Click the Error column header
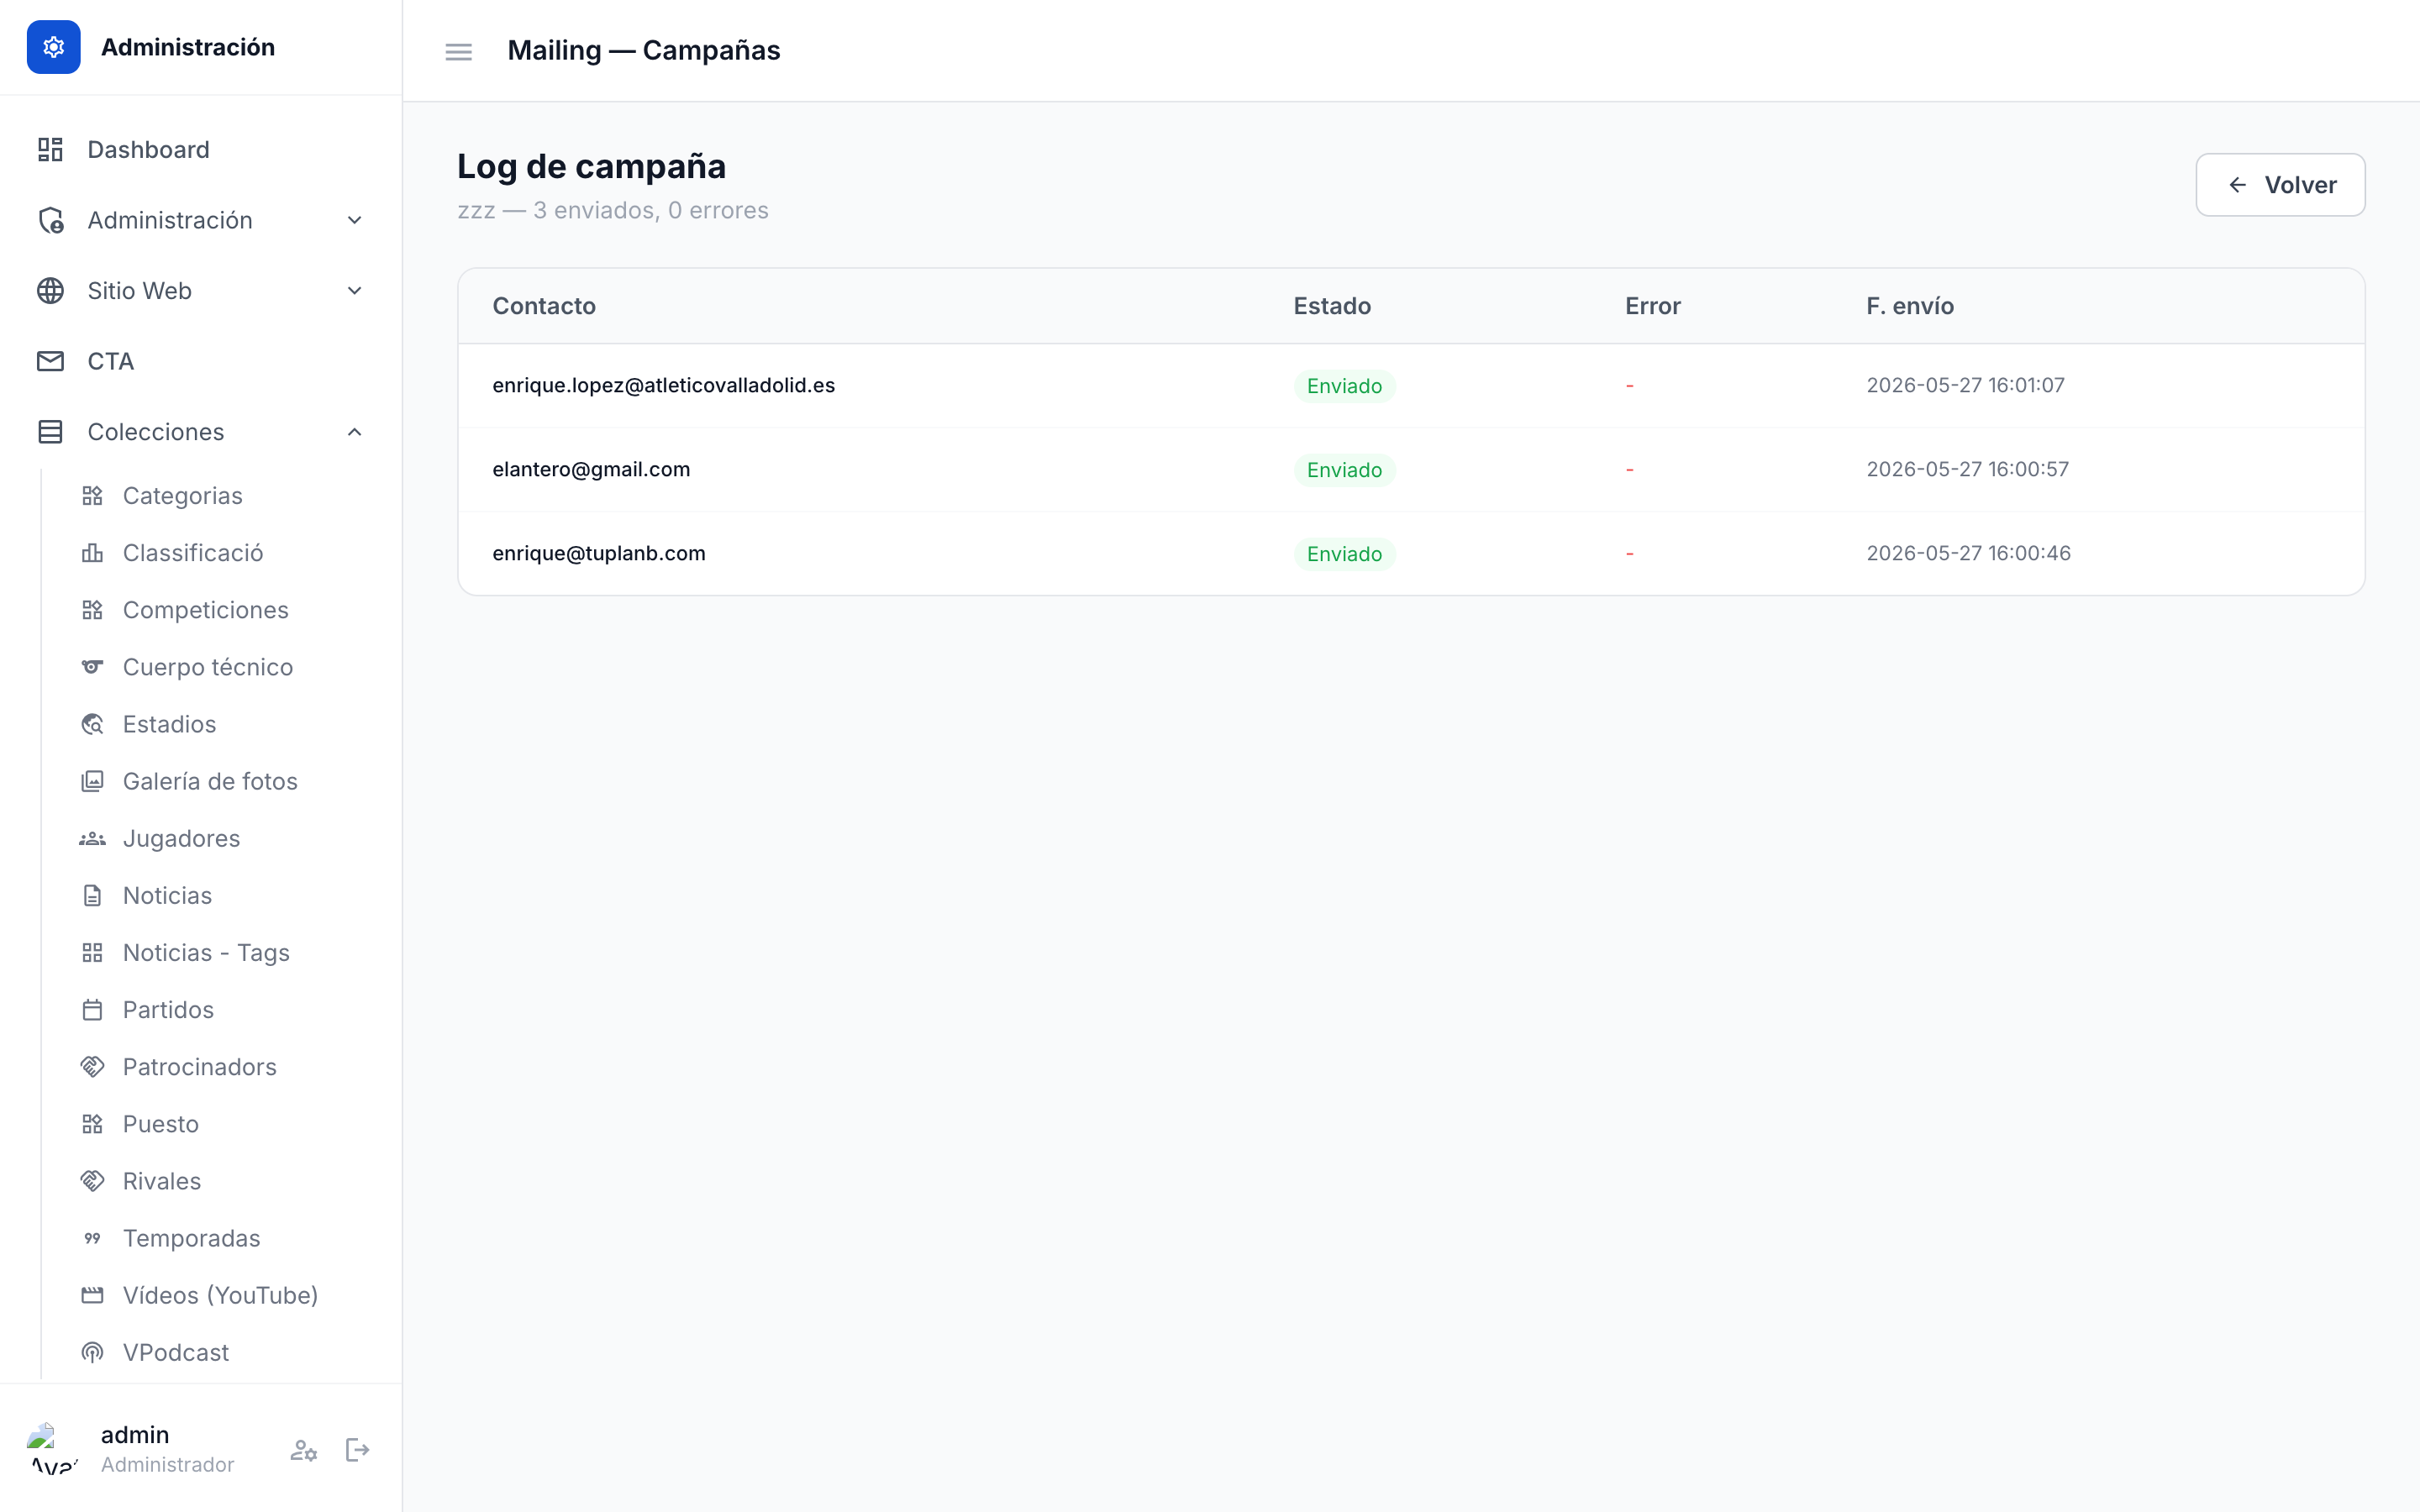This screenshot has width=2420, height=1512. 1652,306
